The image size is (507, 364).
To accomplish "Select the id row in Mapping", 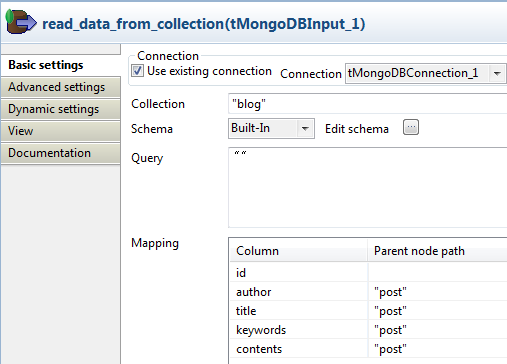I will [x=368, y=273].
